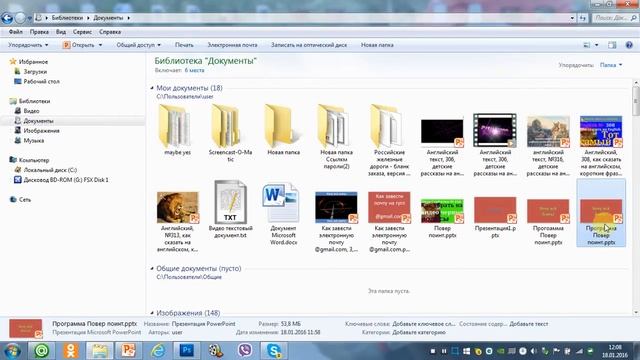Select the lion thumbnail Английский №313 file

pos(178,222)
